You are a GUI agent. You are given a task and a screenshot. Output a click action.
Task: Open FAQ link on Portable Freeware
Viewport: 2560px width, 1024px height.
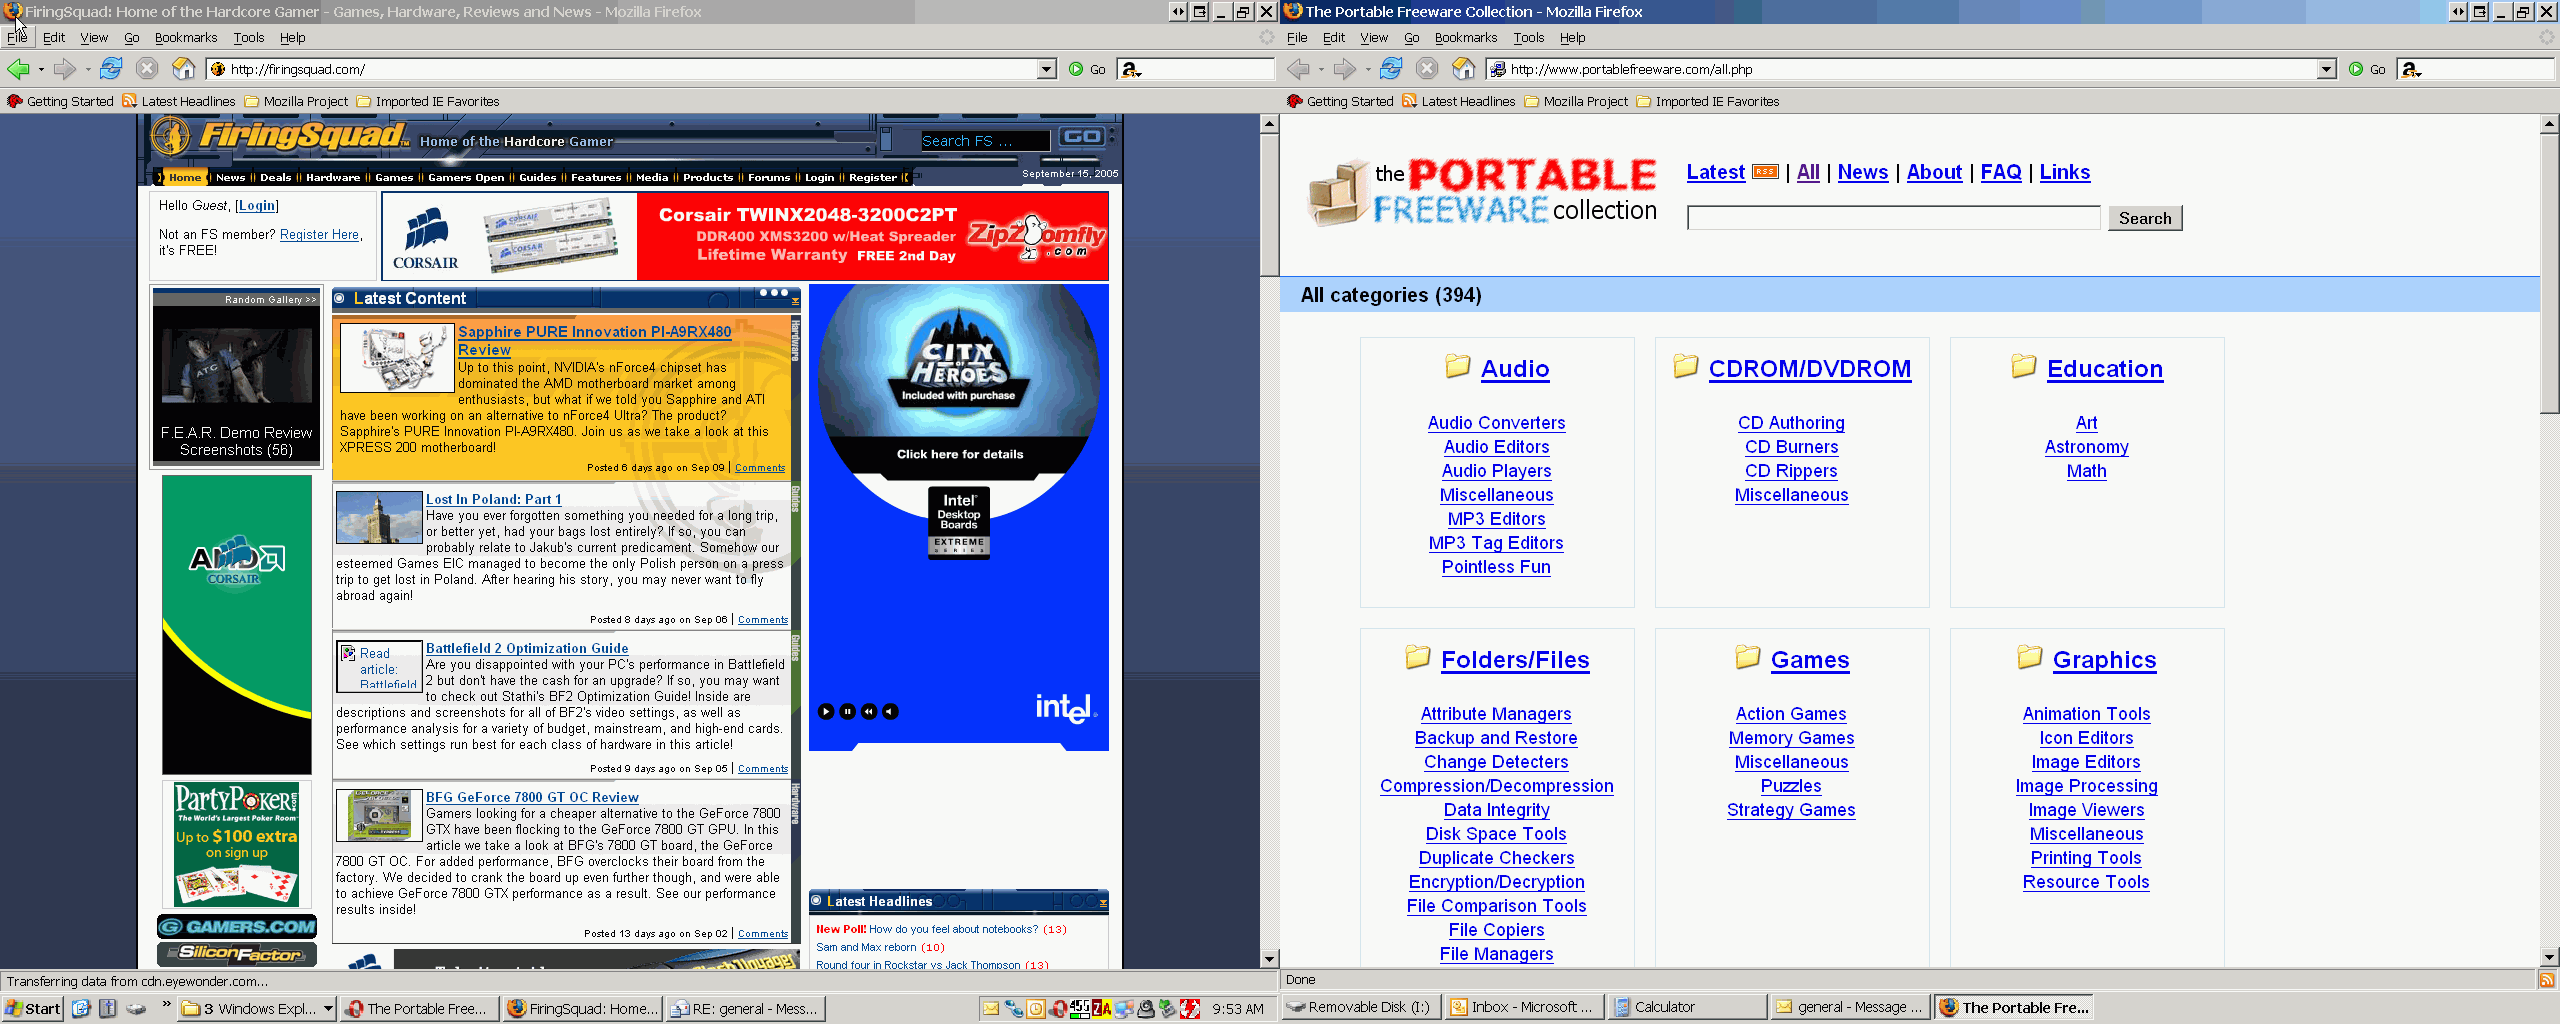pyautogui.click(x=2001, y=172)
